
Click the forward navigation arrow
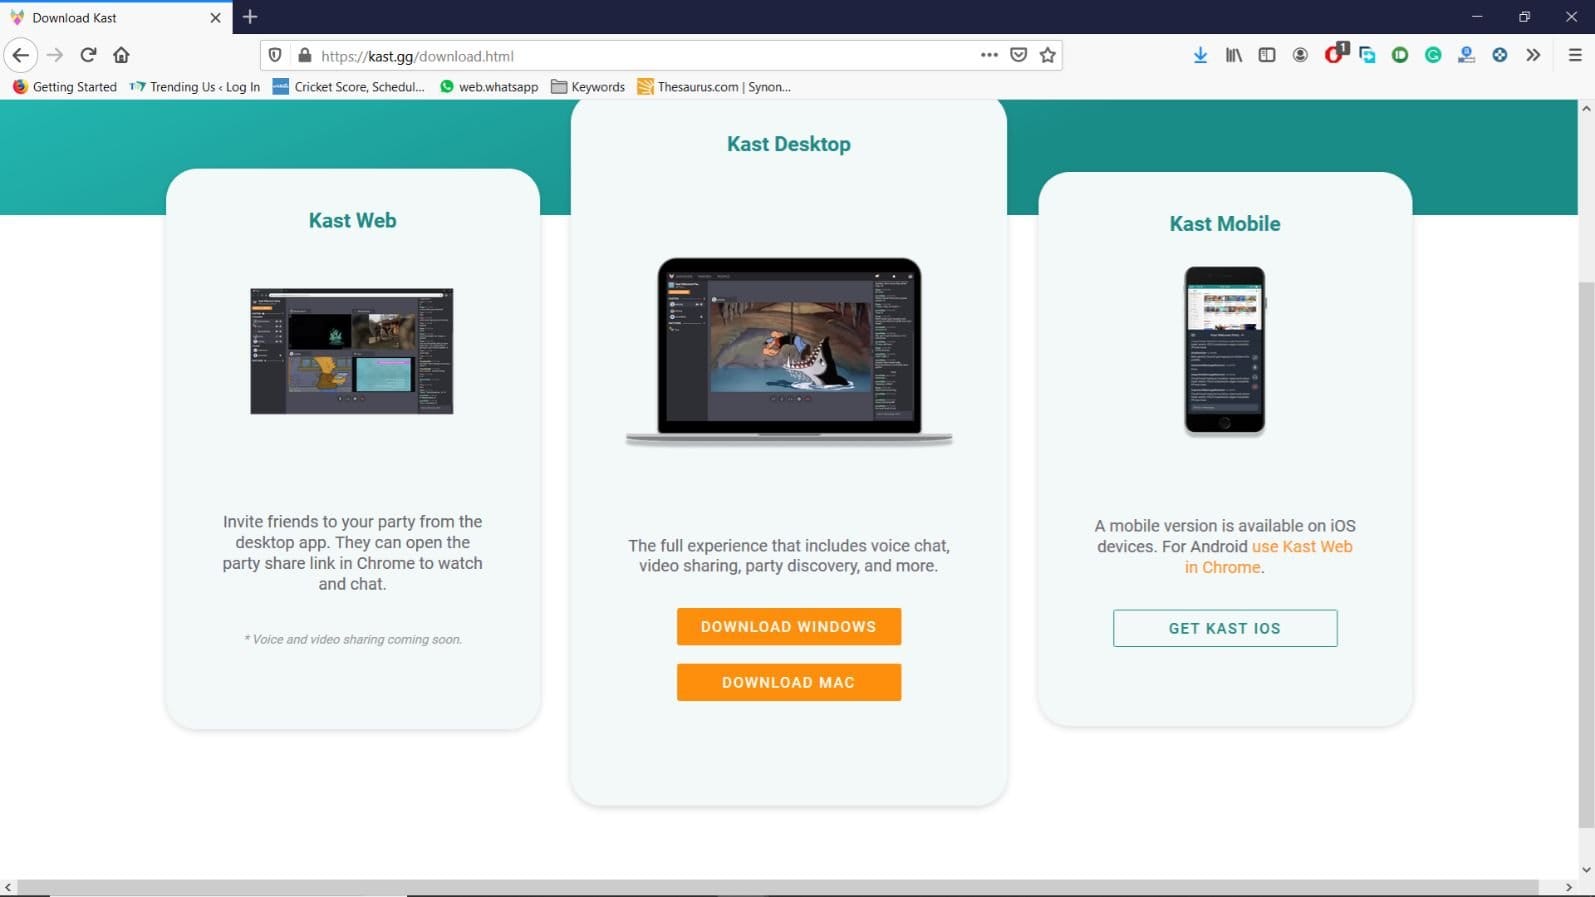point(55,55)
